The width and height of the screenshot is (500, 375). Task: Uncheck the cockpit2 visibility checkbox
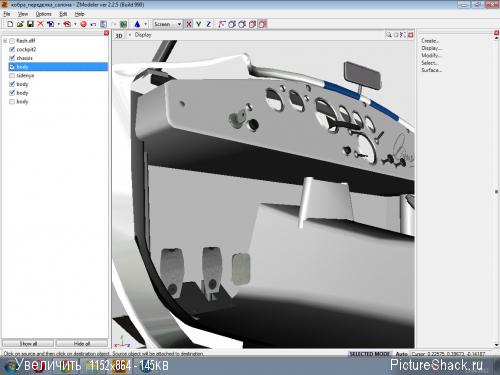tap(12, 49)
